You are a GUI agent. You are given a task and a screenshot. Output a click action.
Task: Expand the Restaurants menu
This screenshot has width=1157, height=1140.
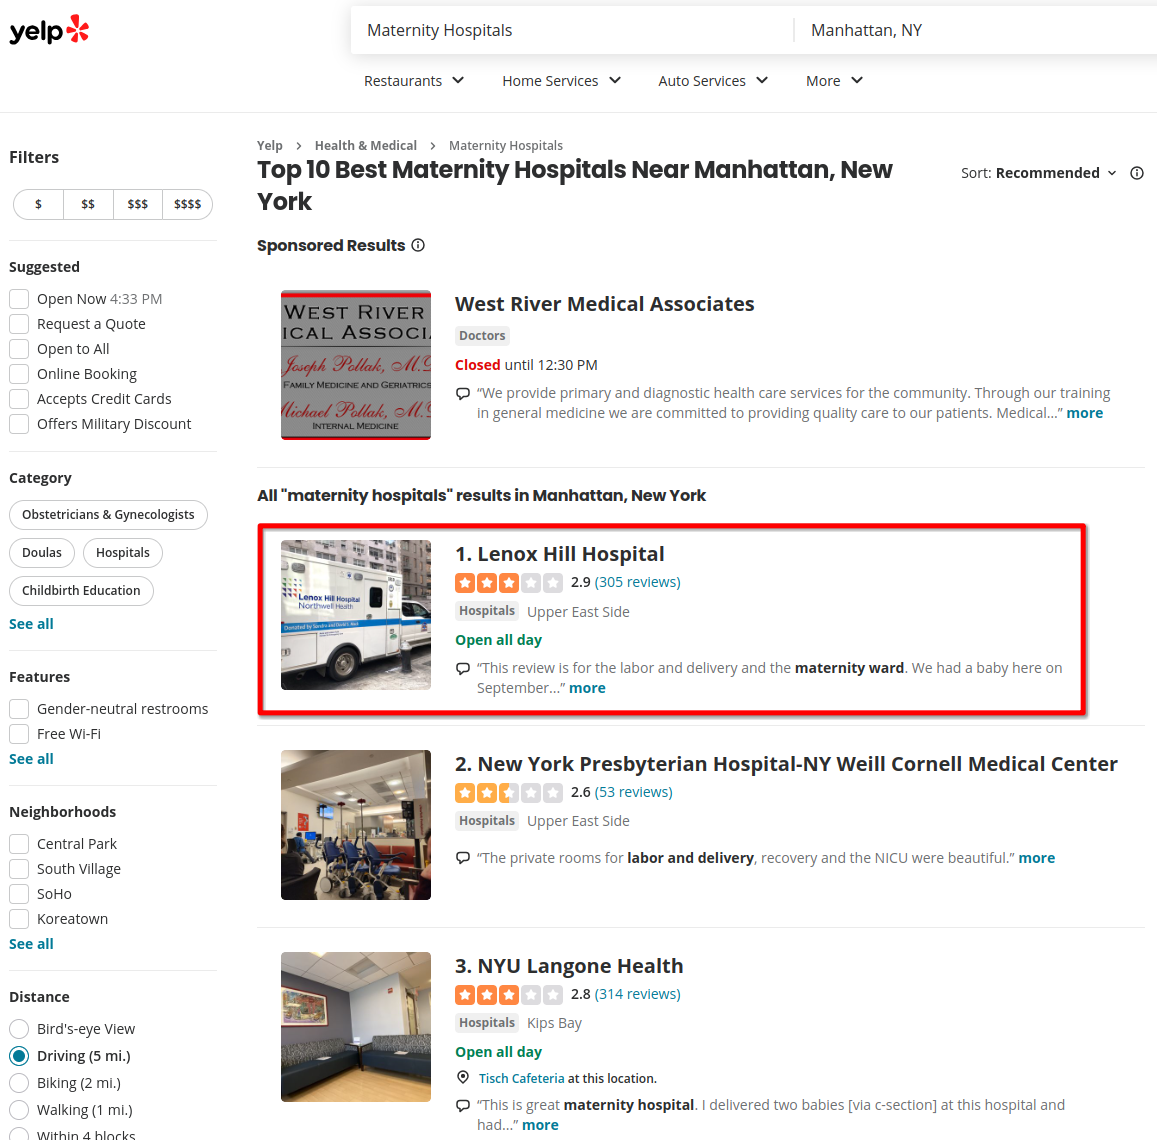click(x=414, y=81)
